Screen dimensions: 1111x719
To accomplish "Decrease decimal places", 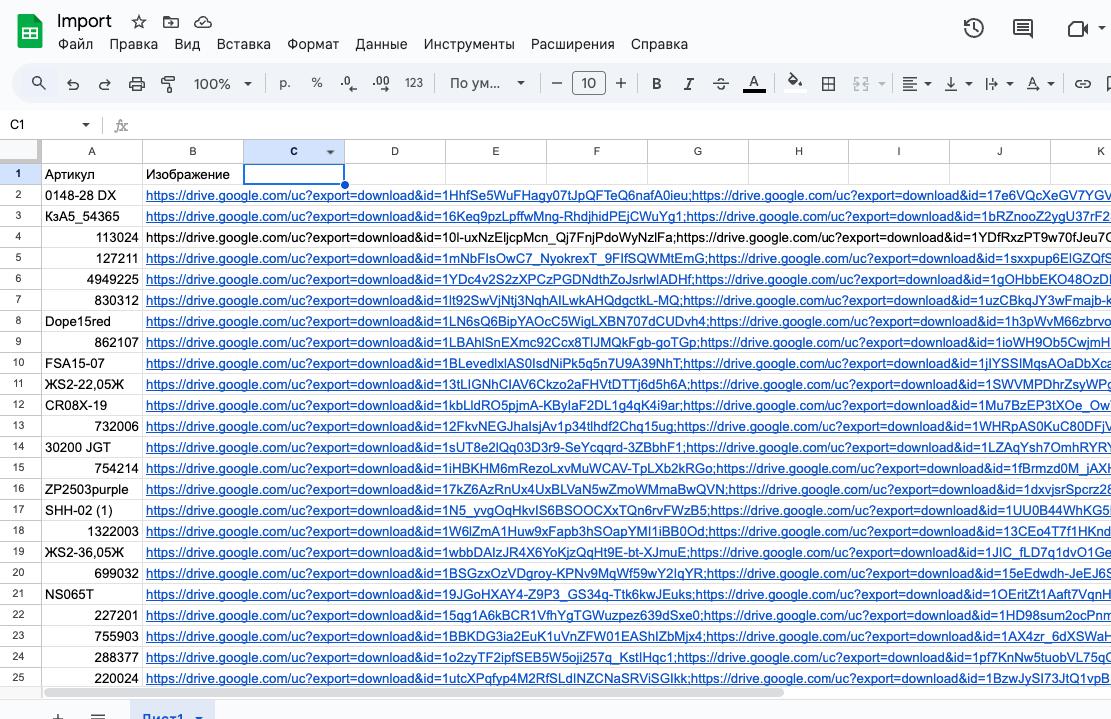I will click(x=348, y=84).
